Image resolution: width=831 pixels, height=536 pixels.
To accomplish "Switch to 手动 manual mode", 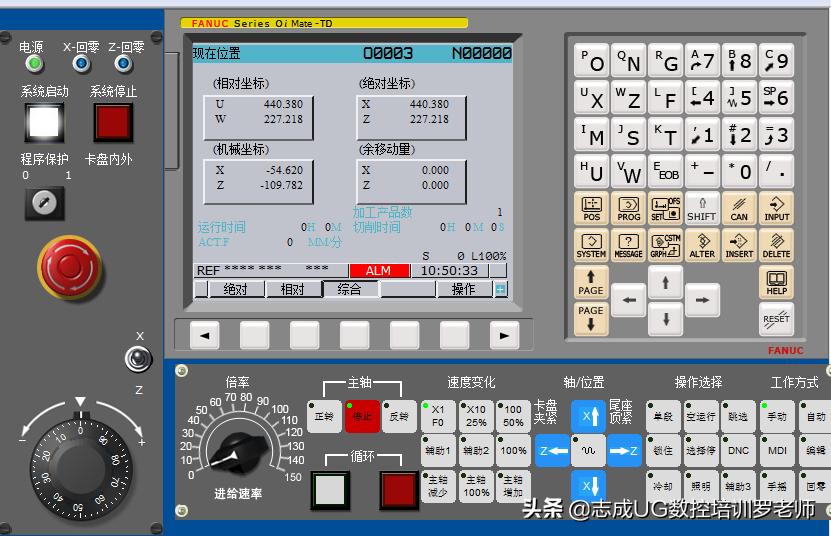I will pos(777,417).
